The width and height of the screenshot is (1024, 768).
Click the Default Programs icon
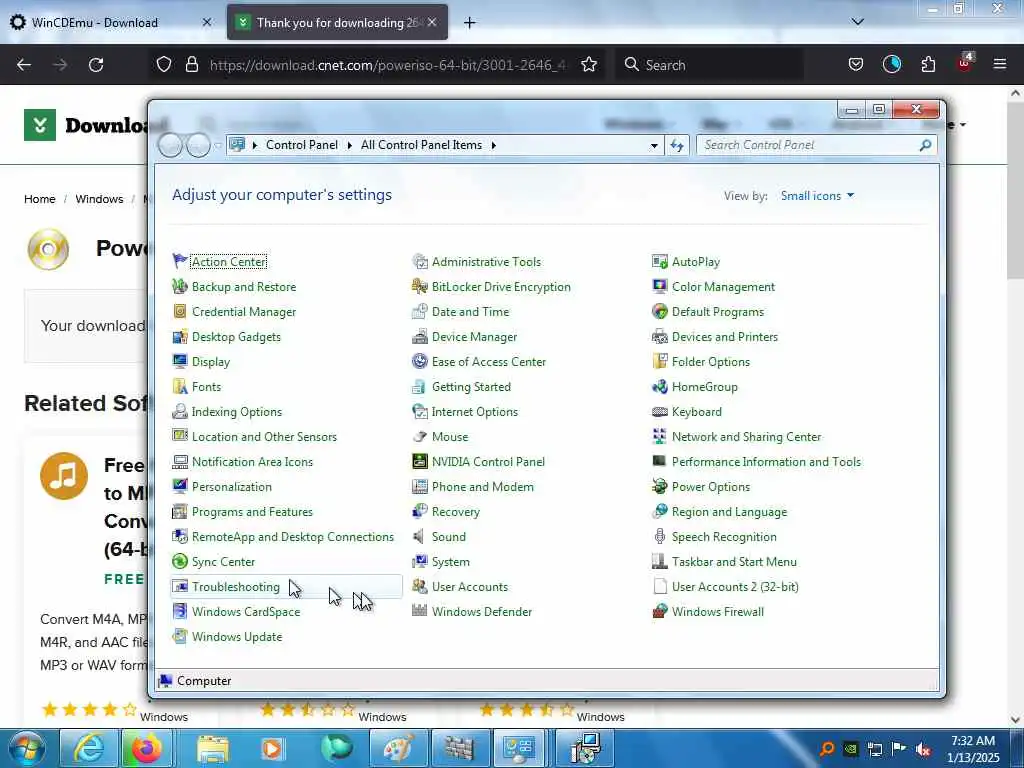pyautogui.click(x=660, y=312)
